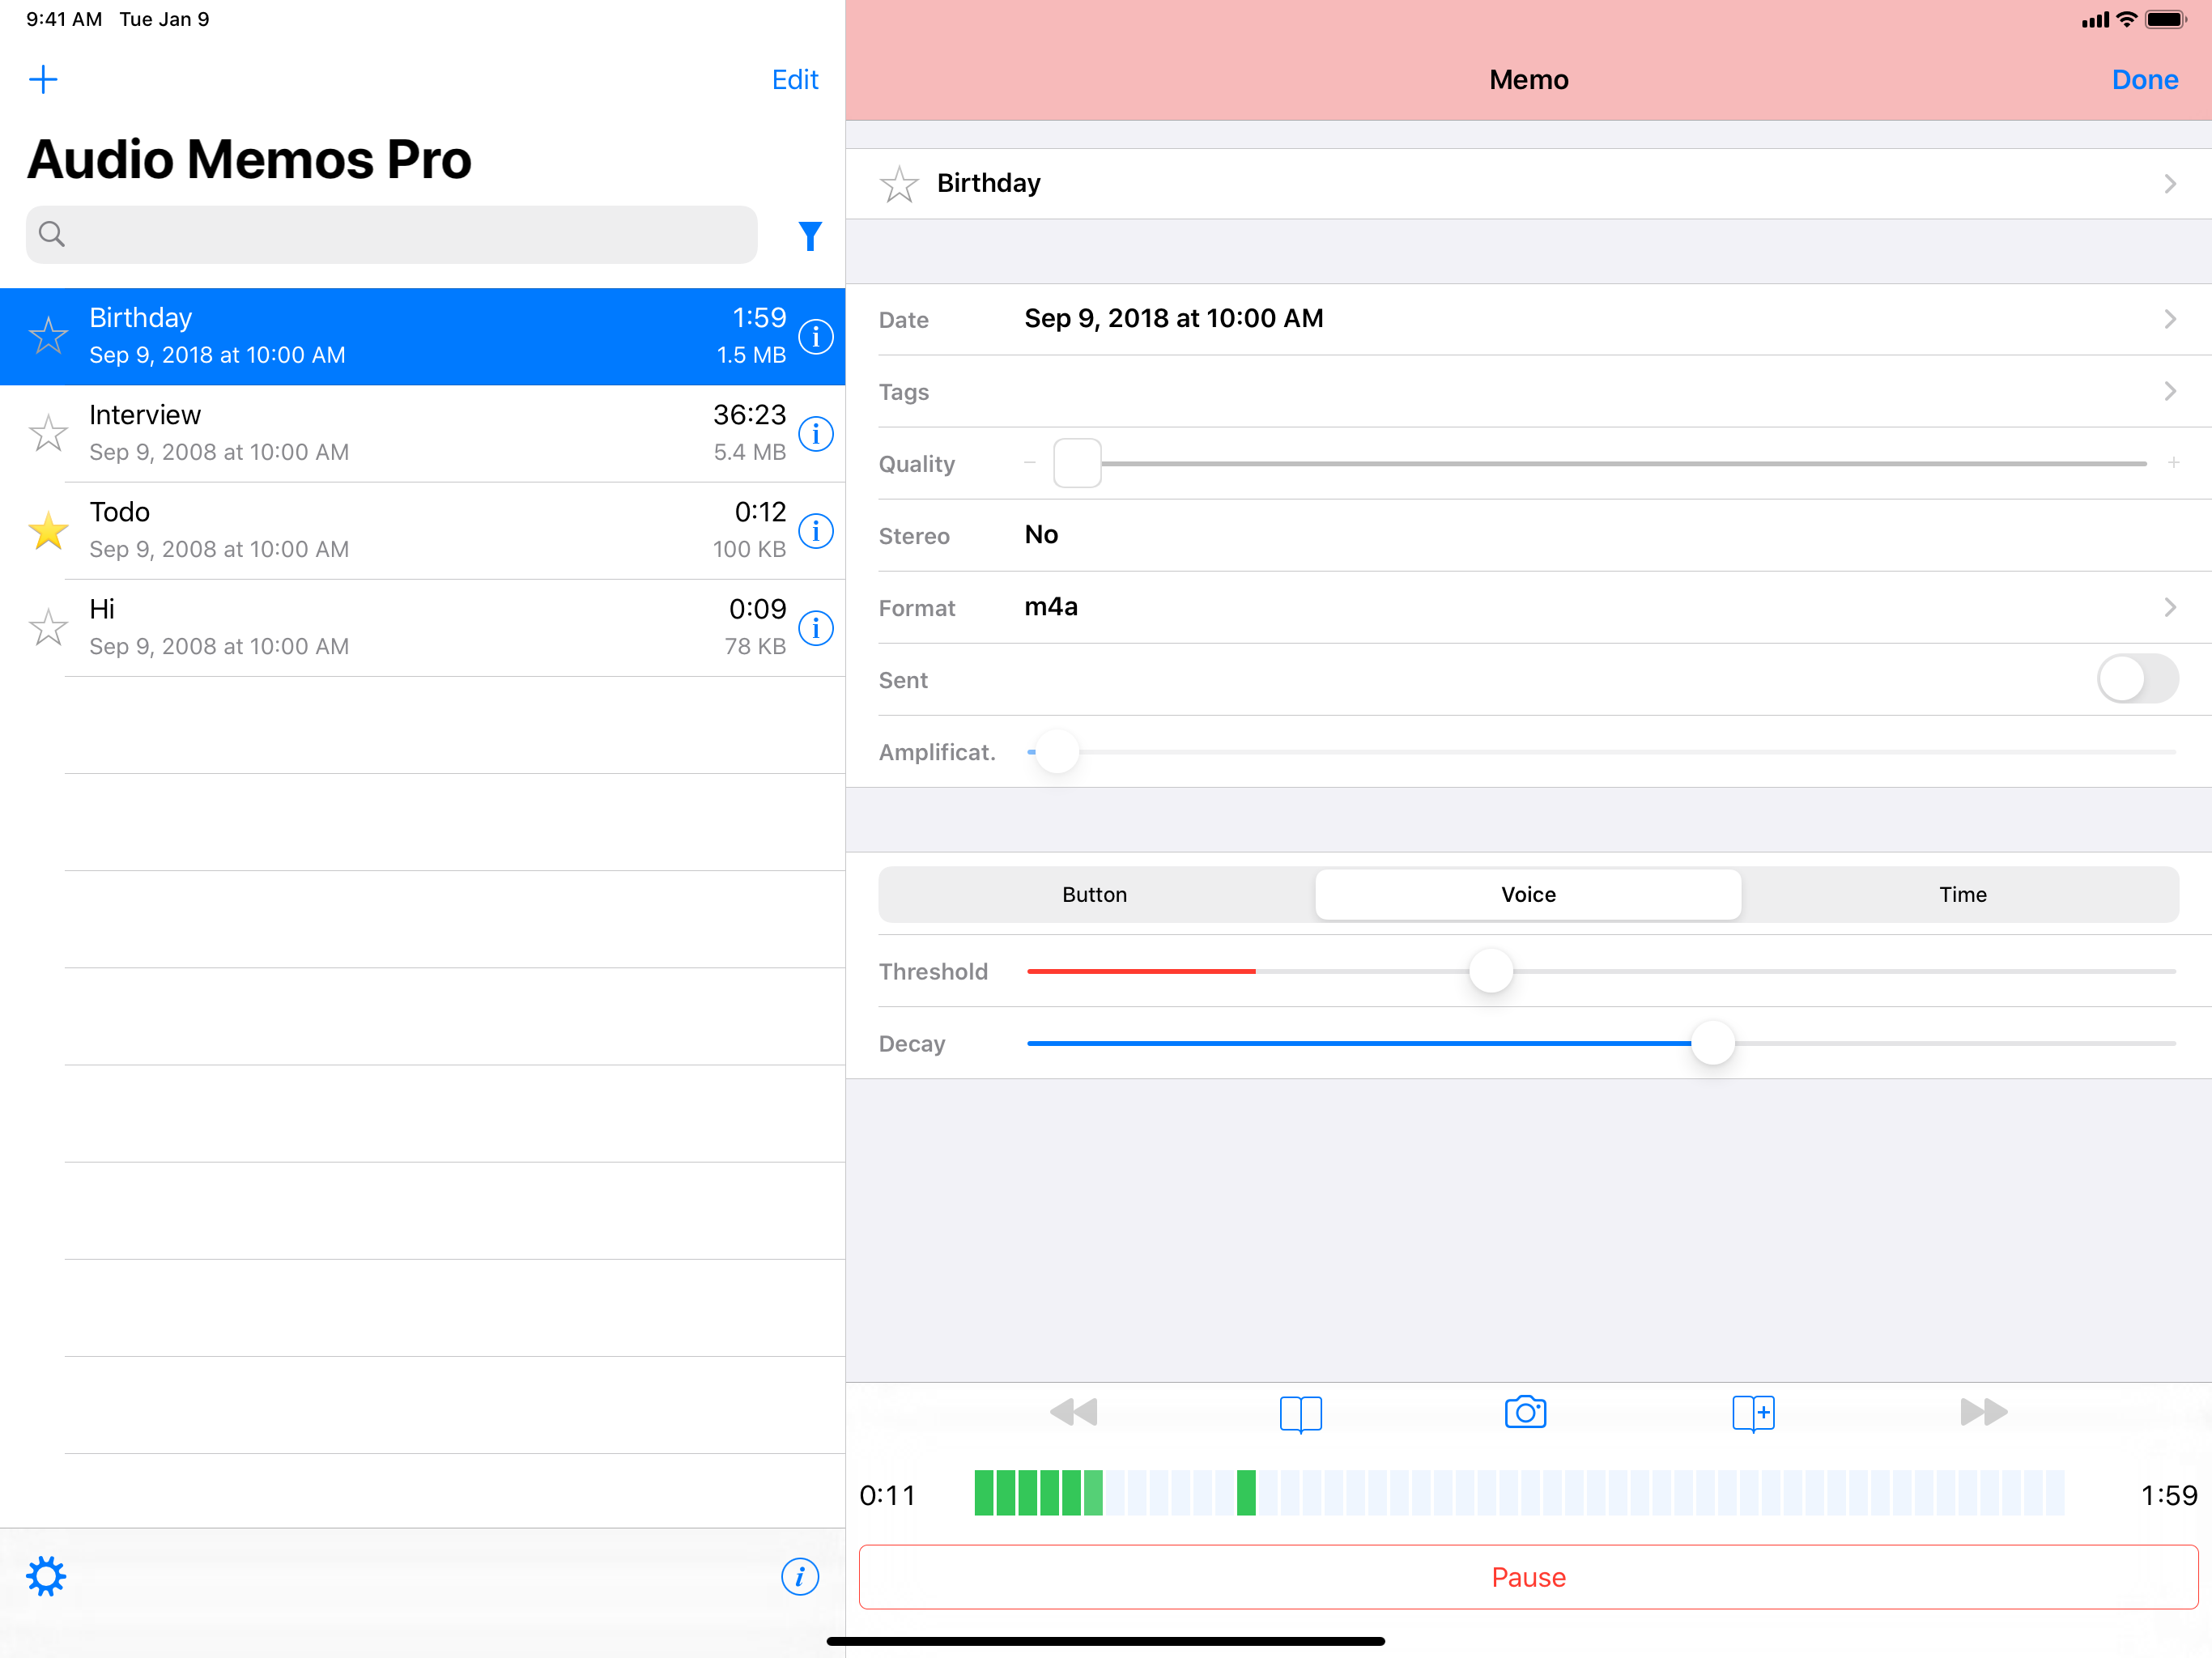Switch to the Time trigger tab
Screen dimensions: 2212x1658
tap(1962, 894)
